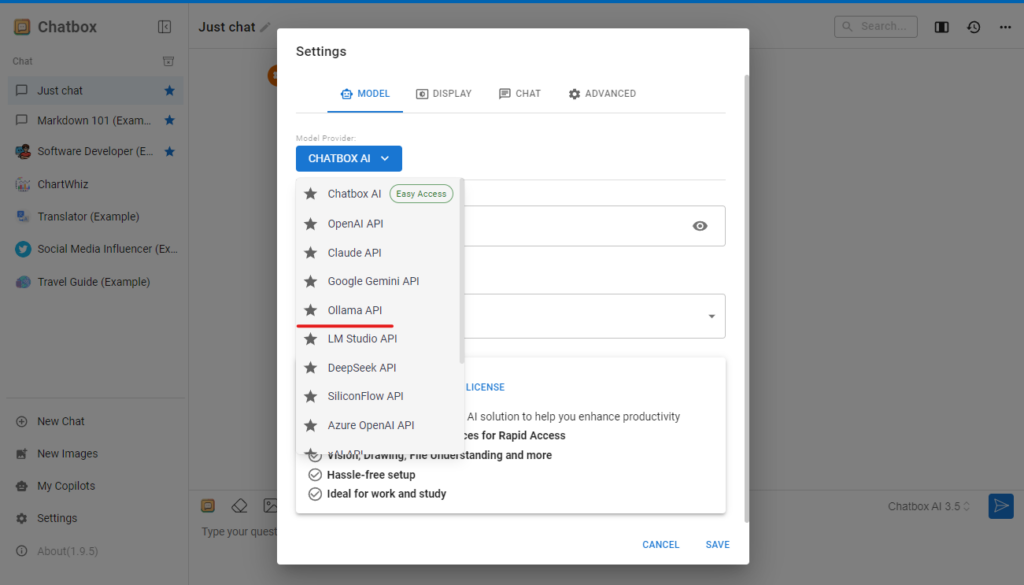Click the eraser clear icon in toolbar
This screenshot has height=585, width=1024.
point(240,506)
